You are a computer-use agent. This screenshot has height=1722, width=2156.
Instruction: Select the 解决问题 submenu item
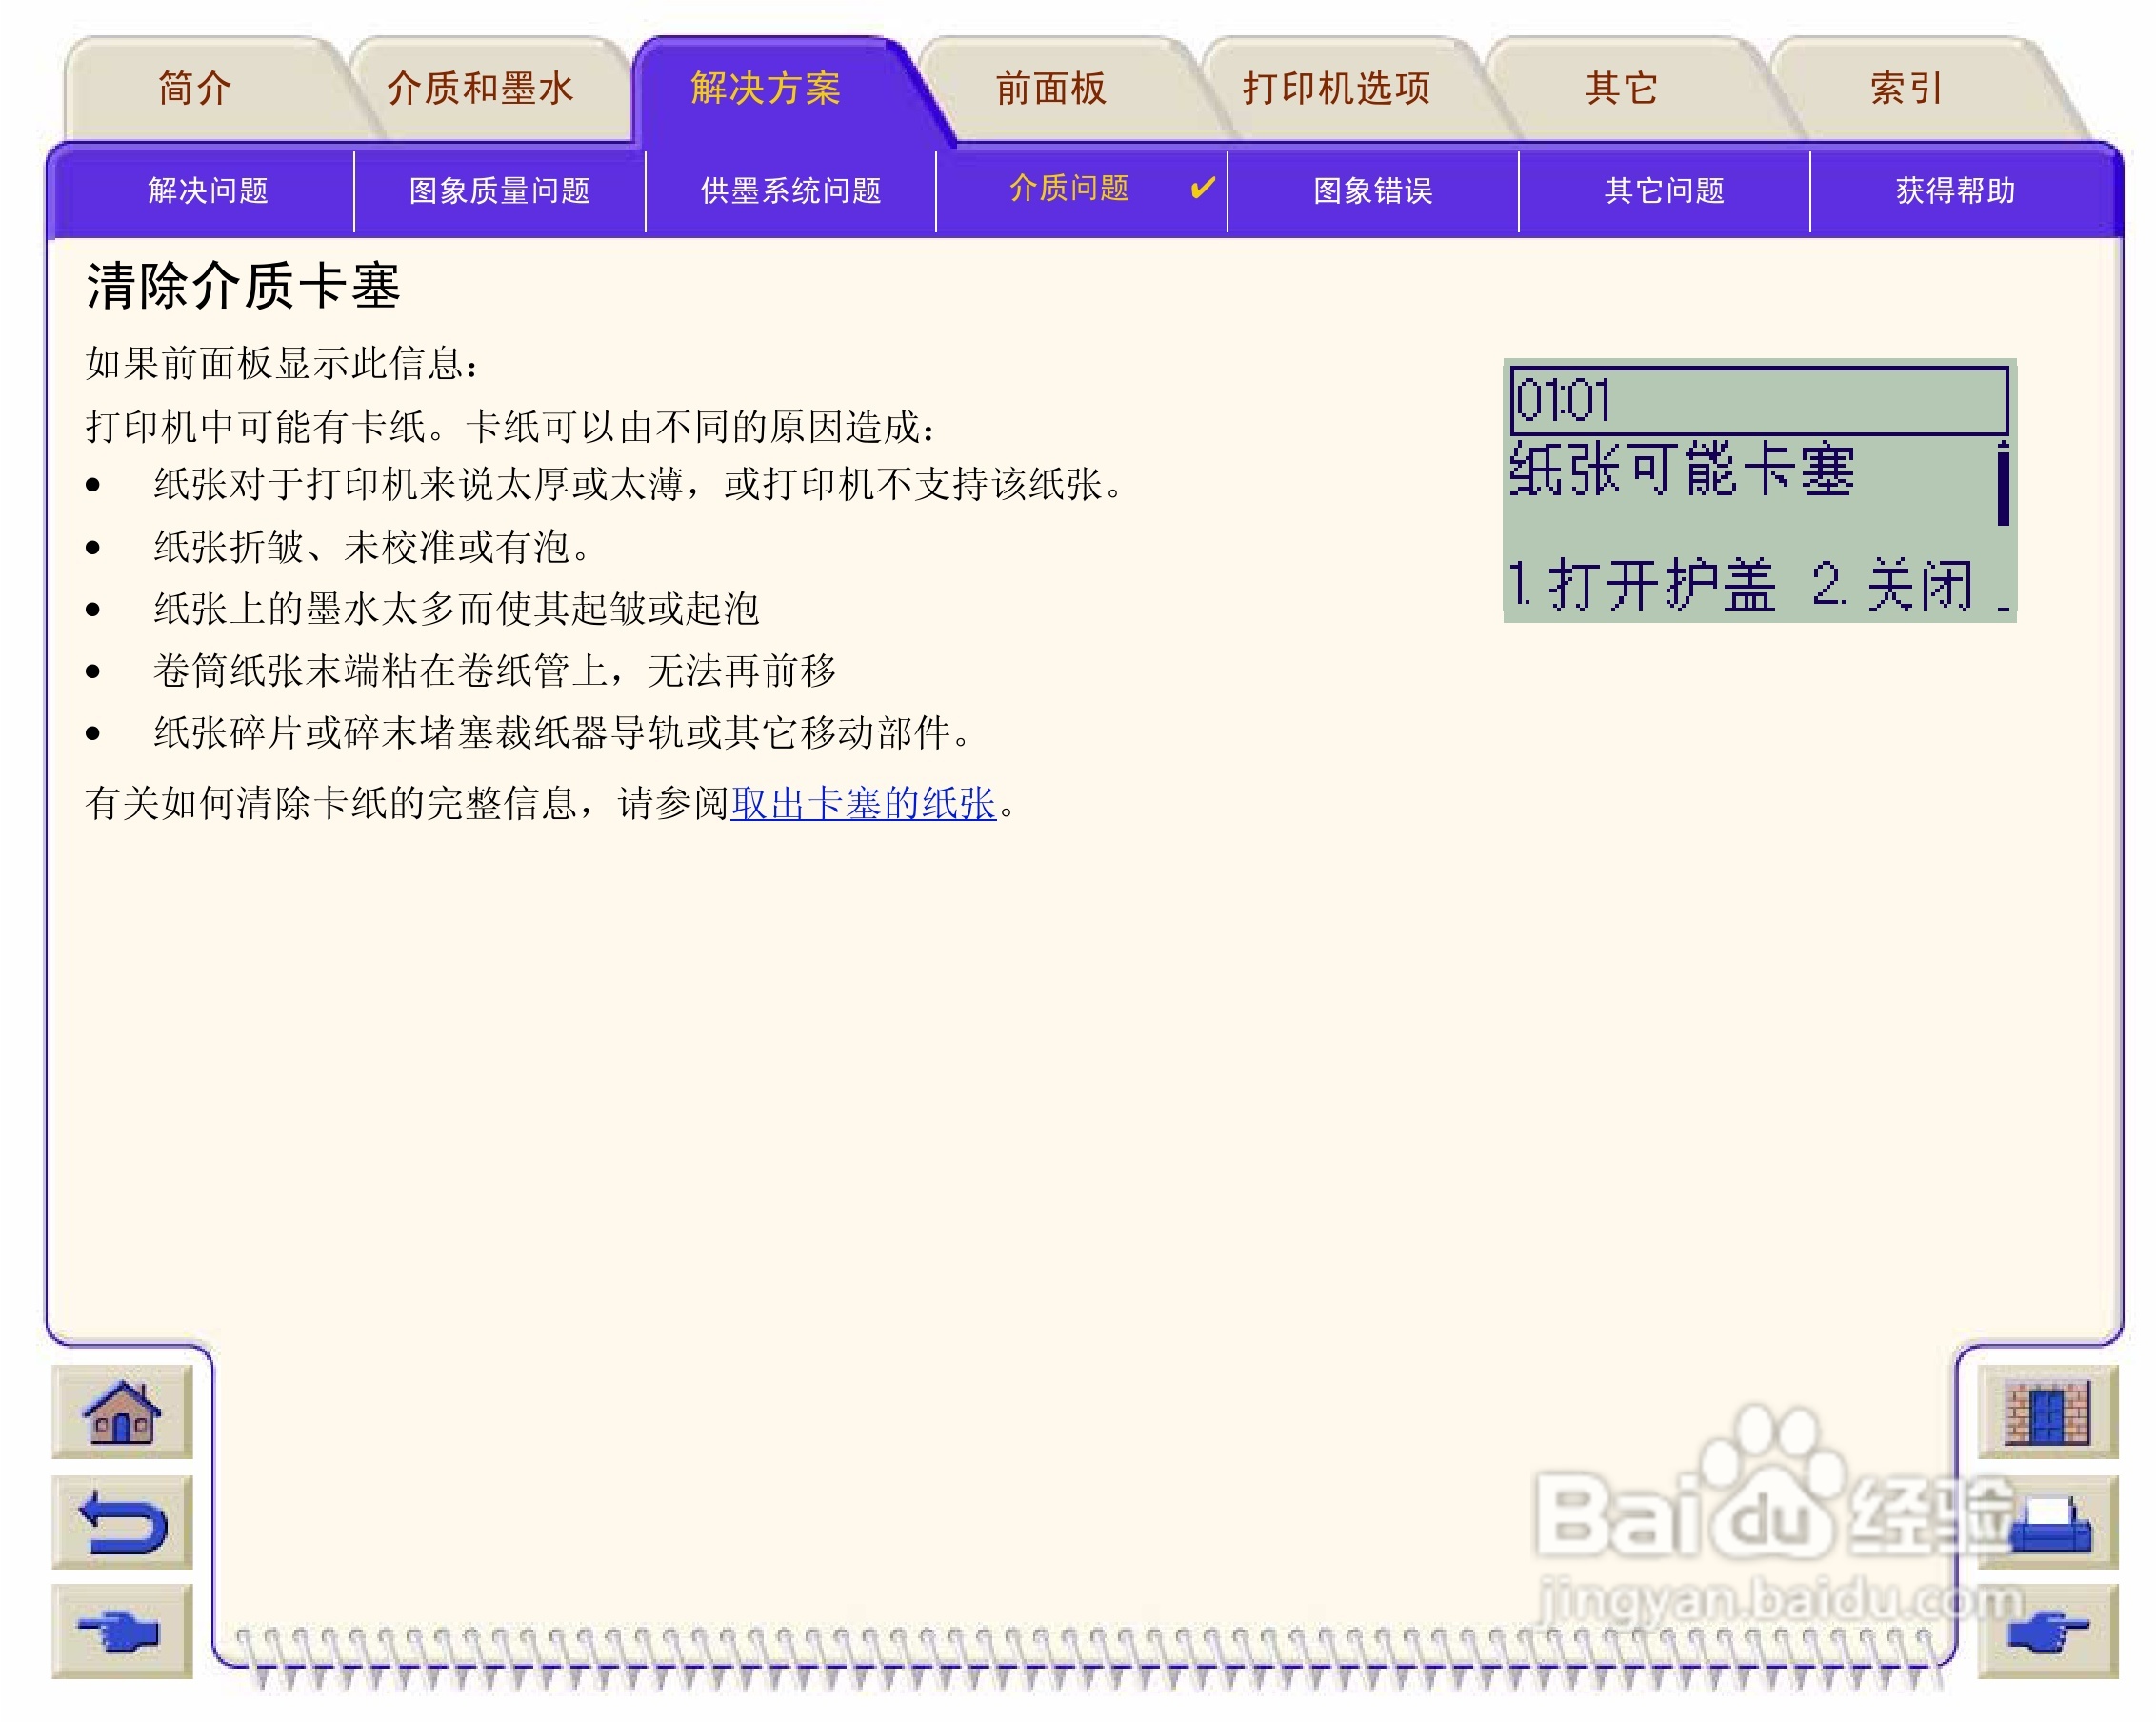pyautogui.click(x=208, y=190)
